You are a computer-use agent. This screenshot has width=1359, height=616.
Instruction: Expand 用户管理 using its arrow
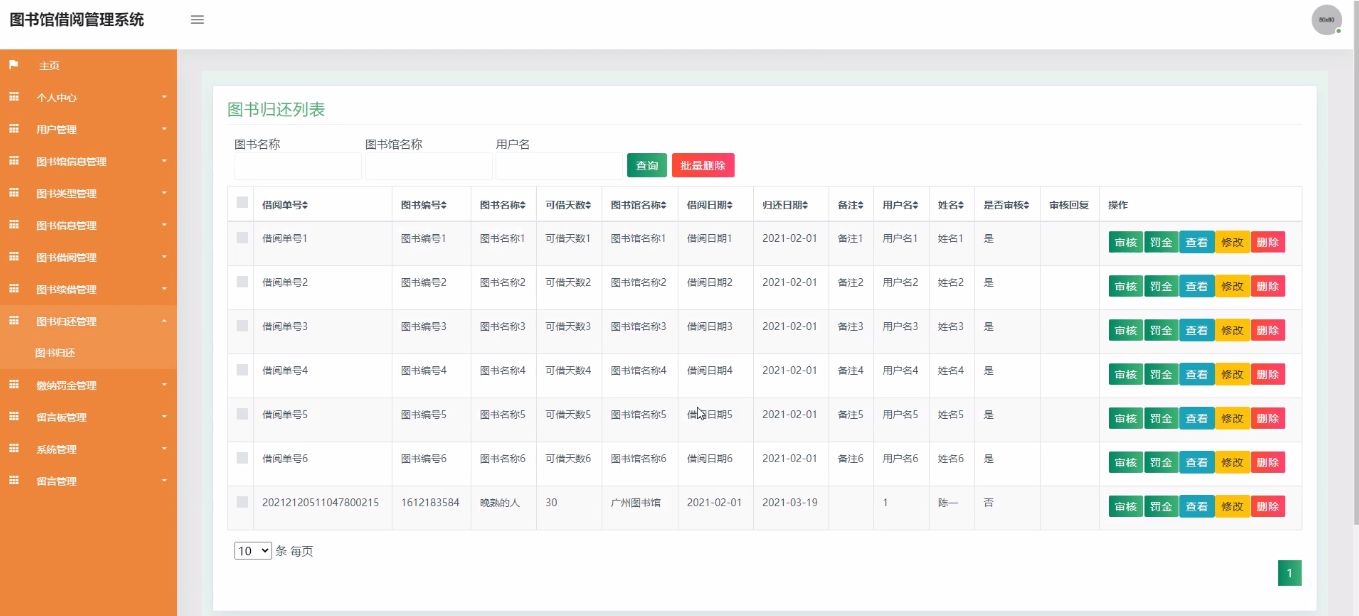[x=164, y=129]
